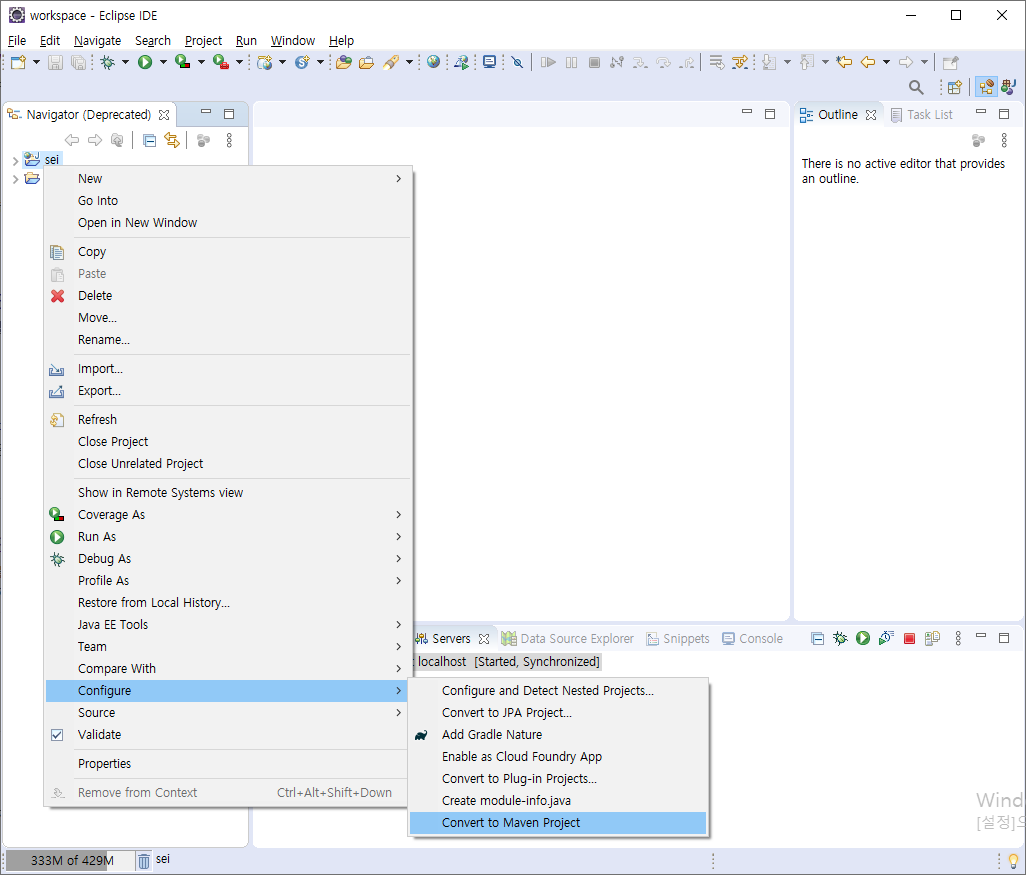Viewport: 1026px width, 875px height.
Task: Click the Coverage run icon in toolbar
Action: [183, 62]
